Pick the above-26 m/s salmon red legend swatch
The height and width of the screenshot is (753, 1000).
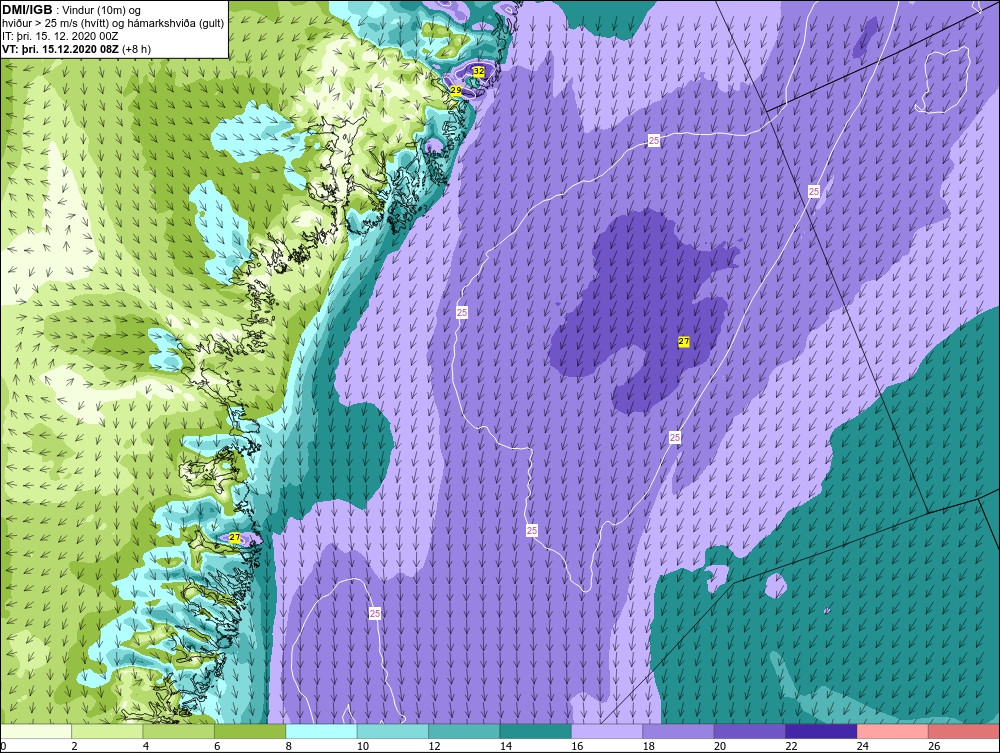(964, 731)
